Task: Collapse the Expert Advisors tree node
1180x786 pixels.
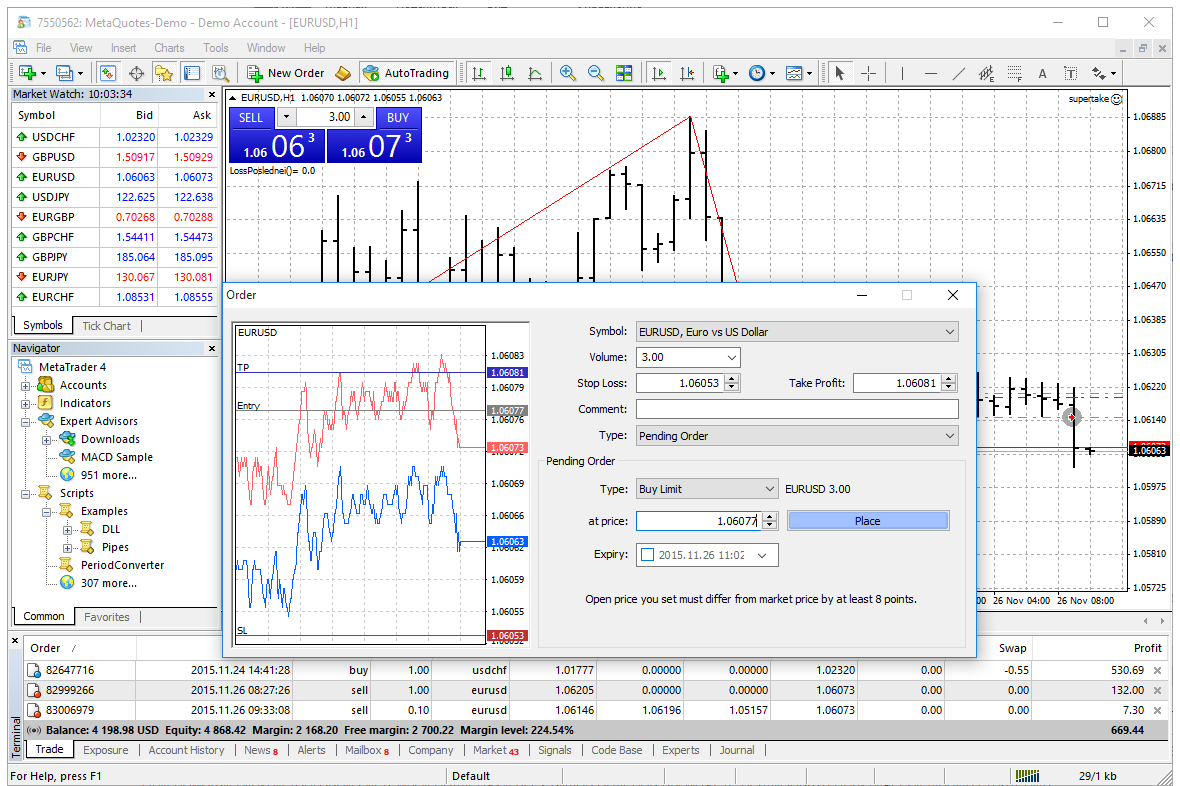Action: 26,422
